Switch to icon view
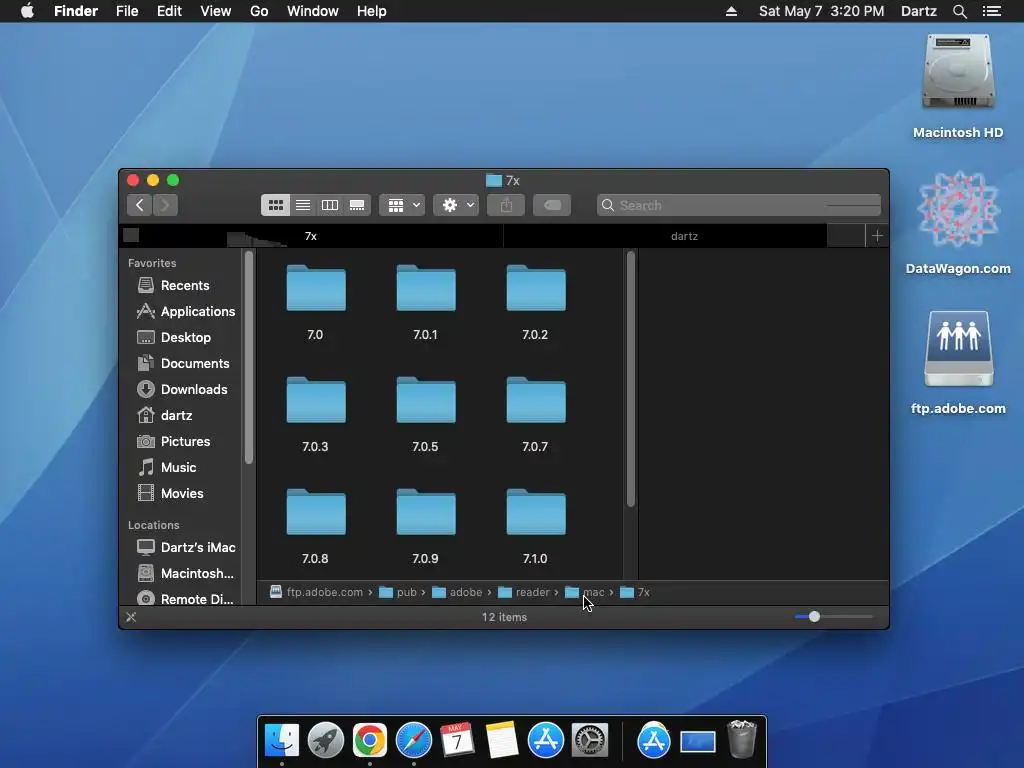Image resolution: width=1024 pixels, height=768 pixels. tap(276, 205)
